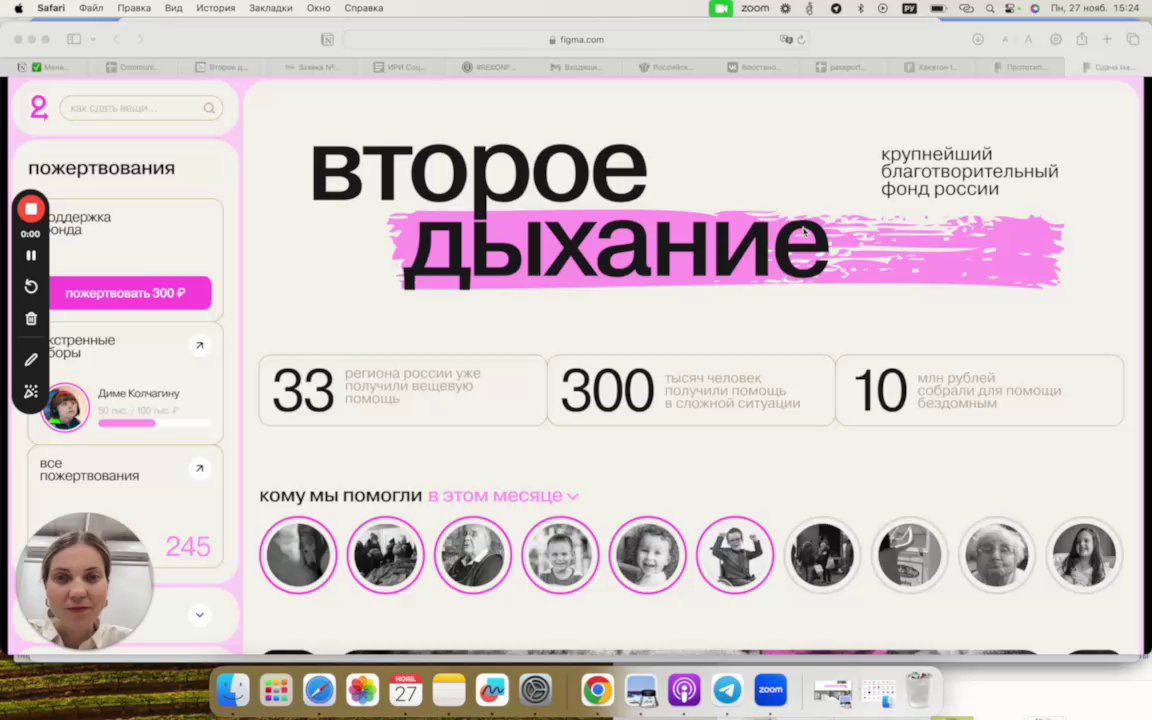Expand the chevron-down card below все пожертвования
Image resolution: width=1152 pixels, height=720 pixels.
pos(199,615)
